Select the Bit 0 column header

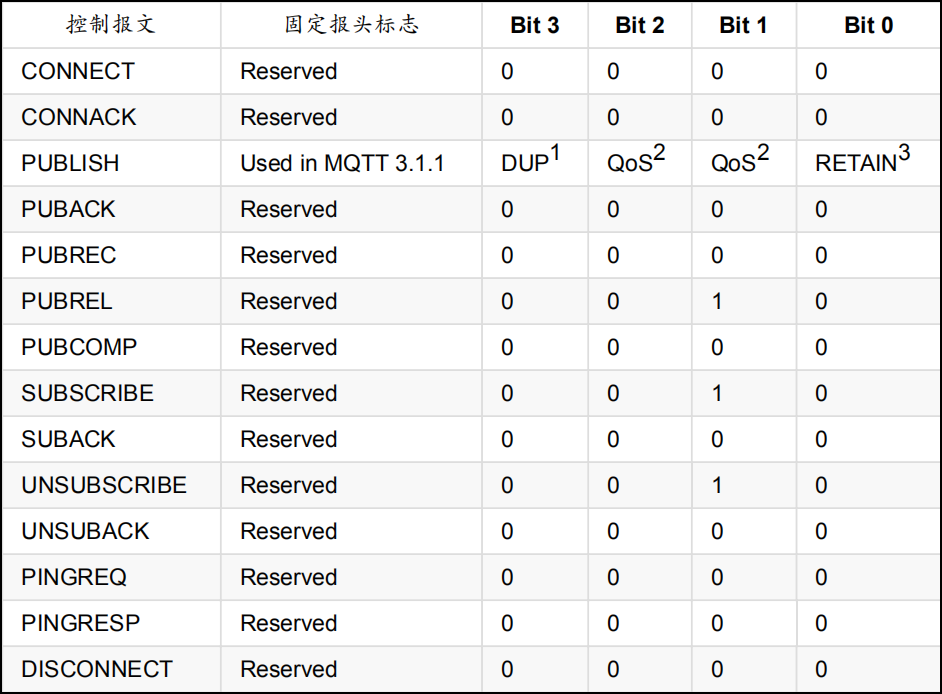[868, 26]
